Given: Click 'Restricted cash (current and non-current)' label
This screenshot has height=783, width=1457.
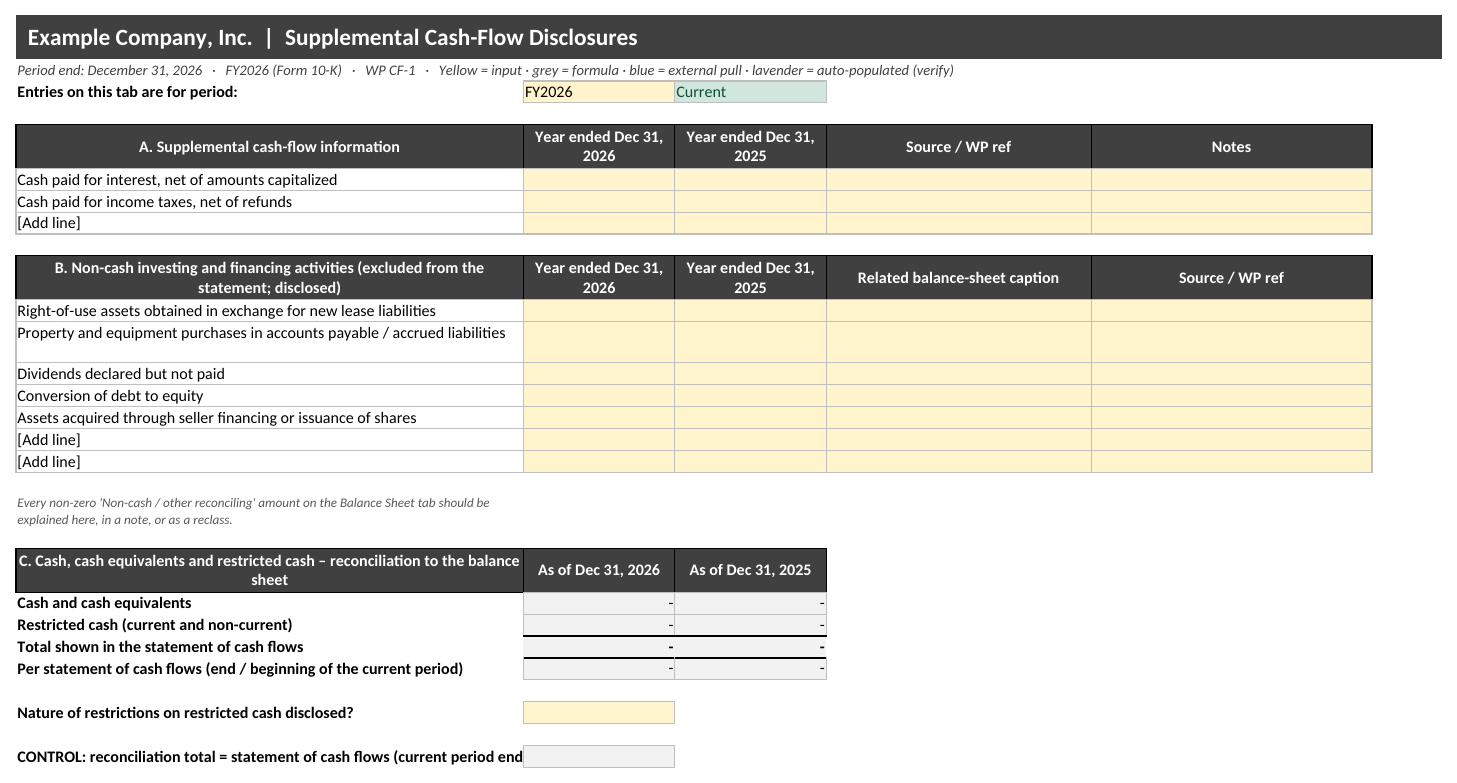Looking at the screenshot, I should click(x=155, y=625).
